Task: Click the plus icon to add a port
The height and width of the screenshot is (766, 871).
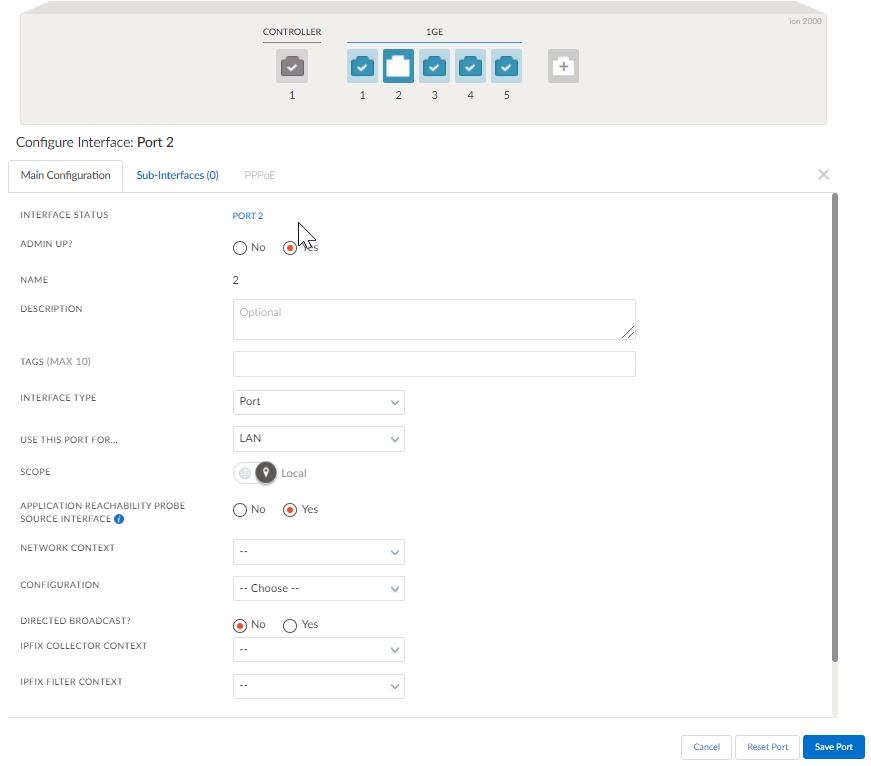Action: tap(562, 66)
